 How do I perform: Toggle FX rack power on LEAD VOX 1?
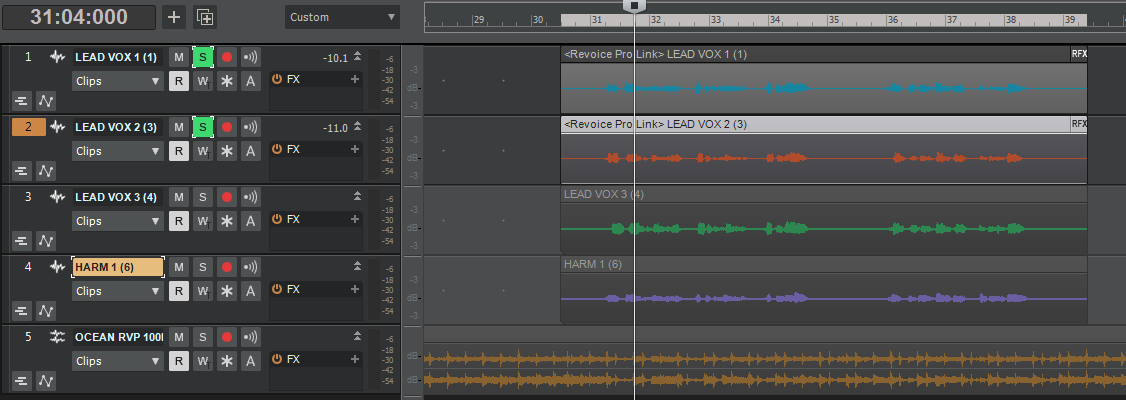pyautogui.click(x=277, y=79)
